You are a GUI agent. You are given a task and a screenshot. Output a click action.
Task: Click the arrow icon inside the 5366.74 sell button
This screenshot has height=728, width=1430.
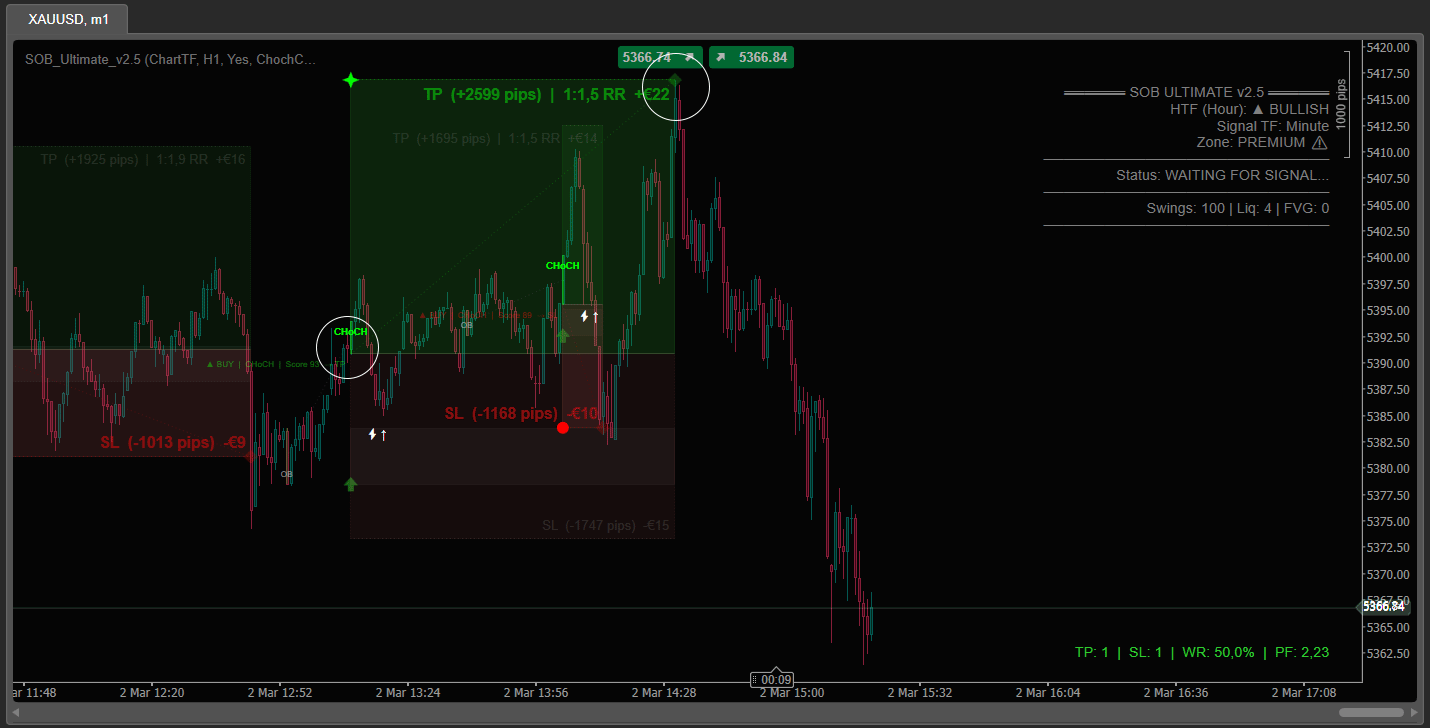[x=689, y=57]
